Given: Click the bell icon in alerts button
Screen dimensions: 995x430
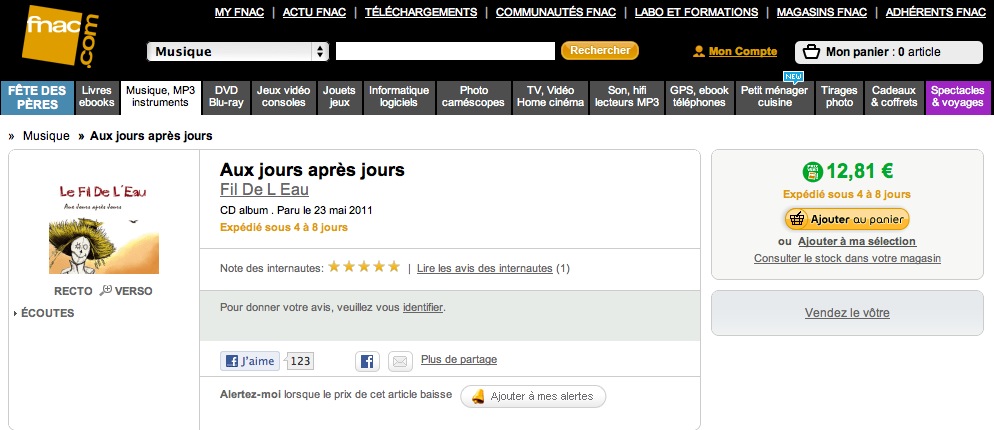Looking at the screenshot, I should click(478, 396).
